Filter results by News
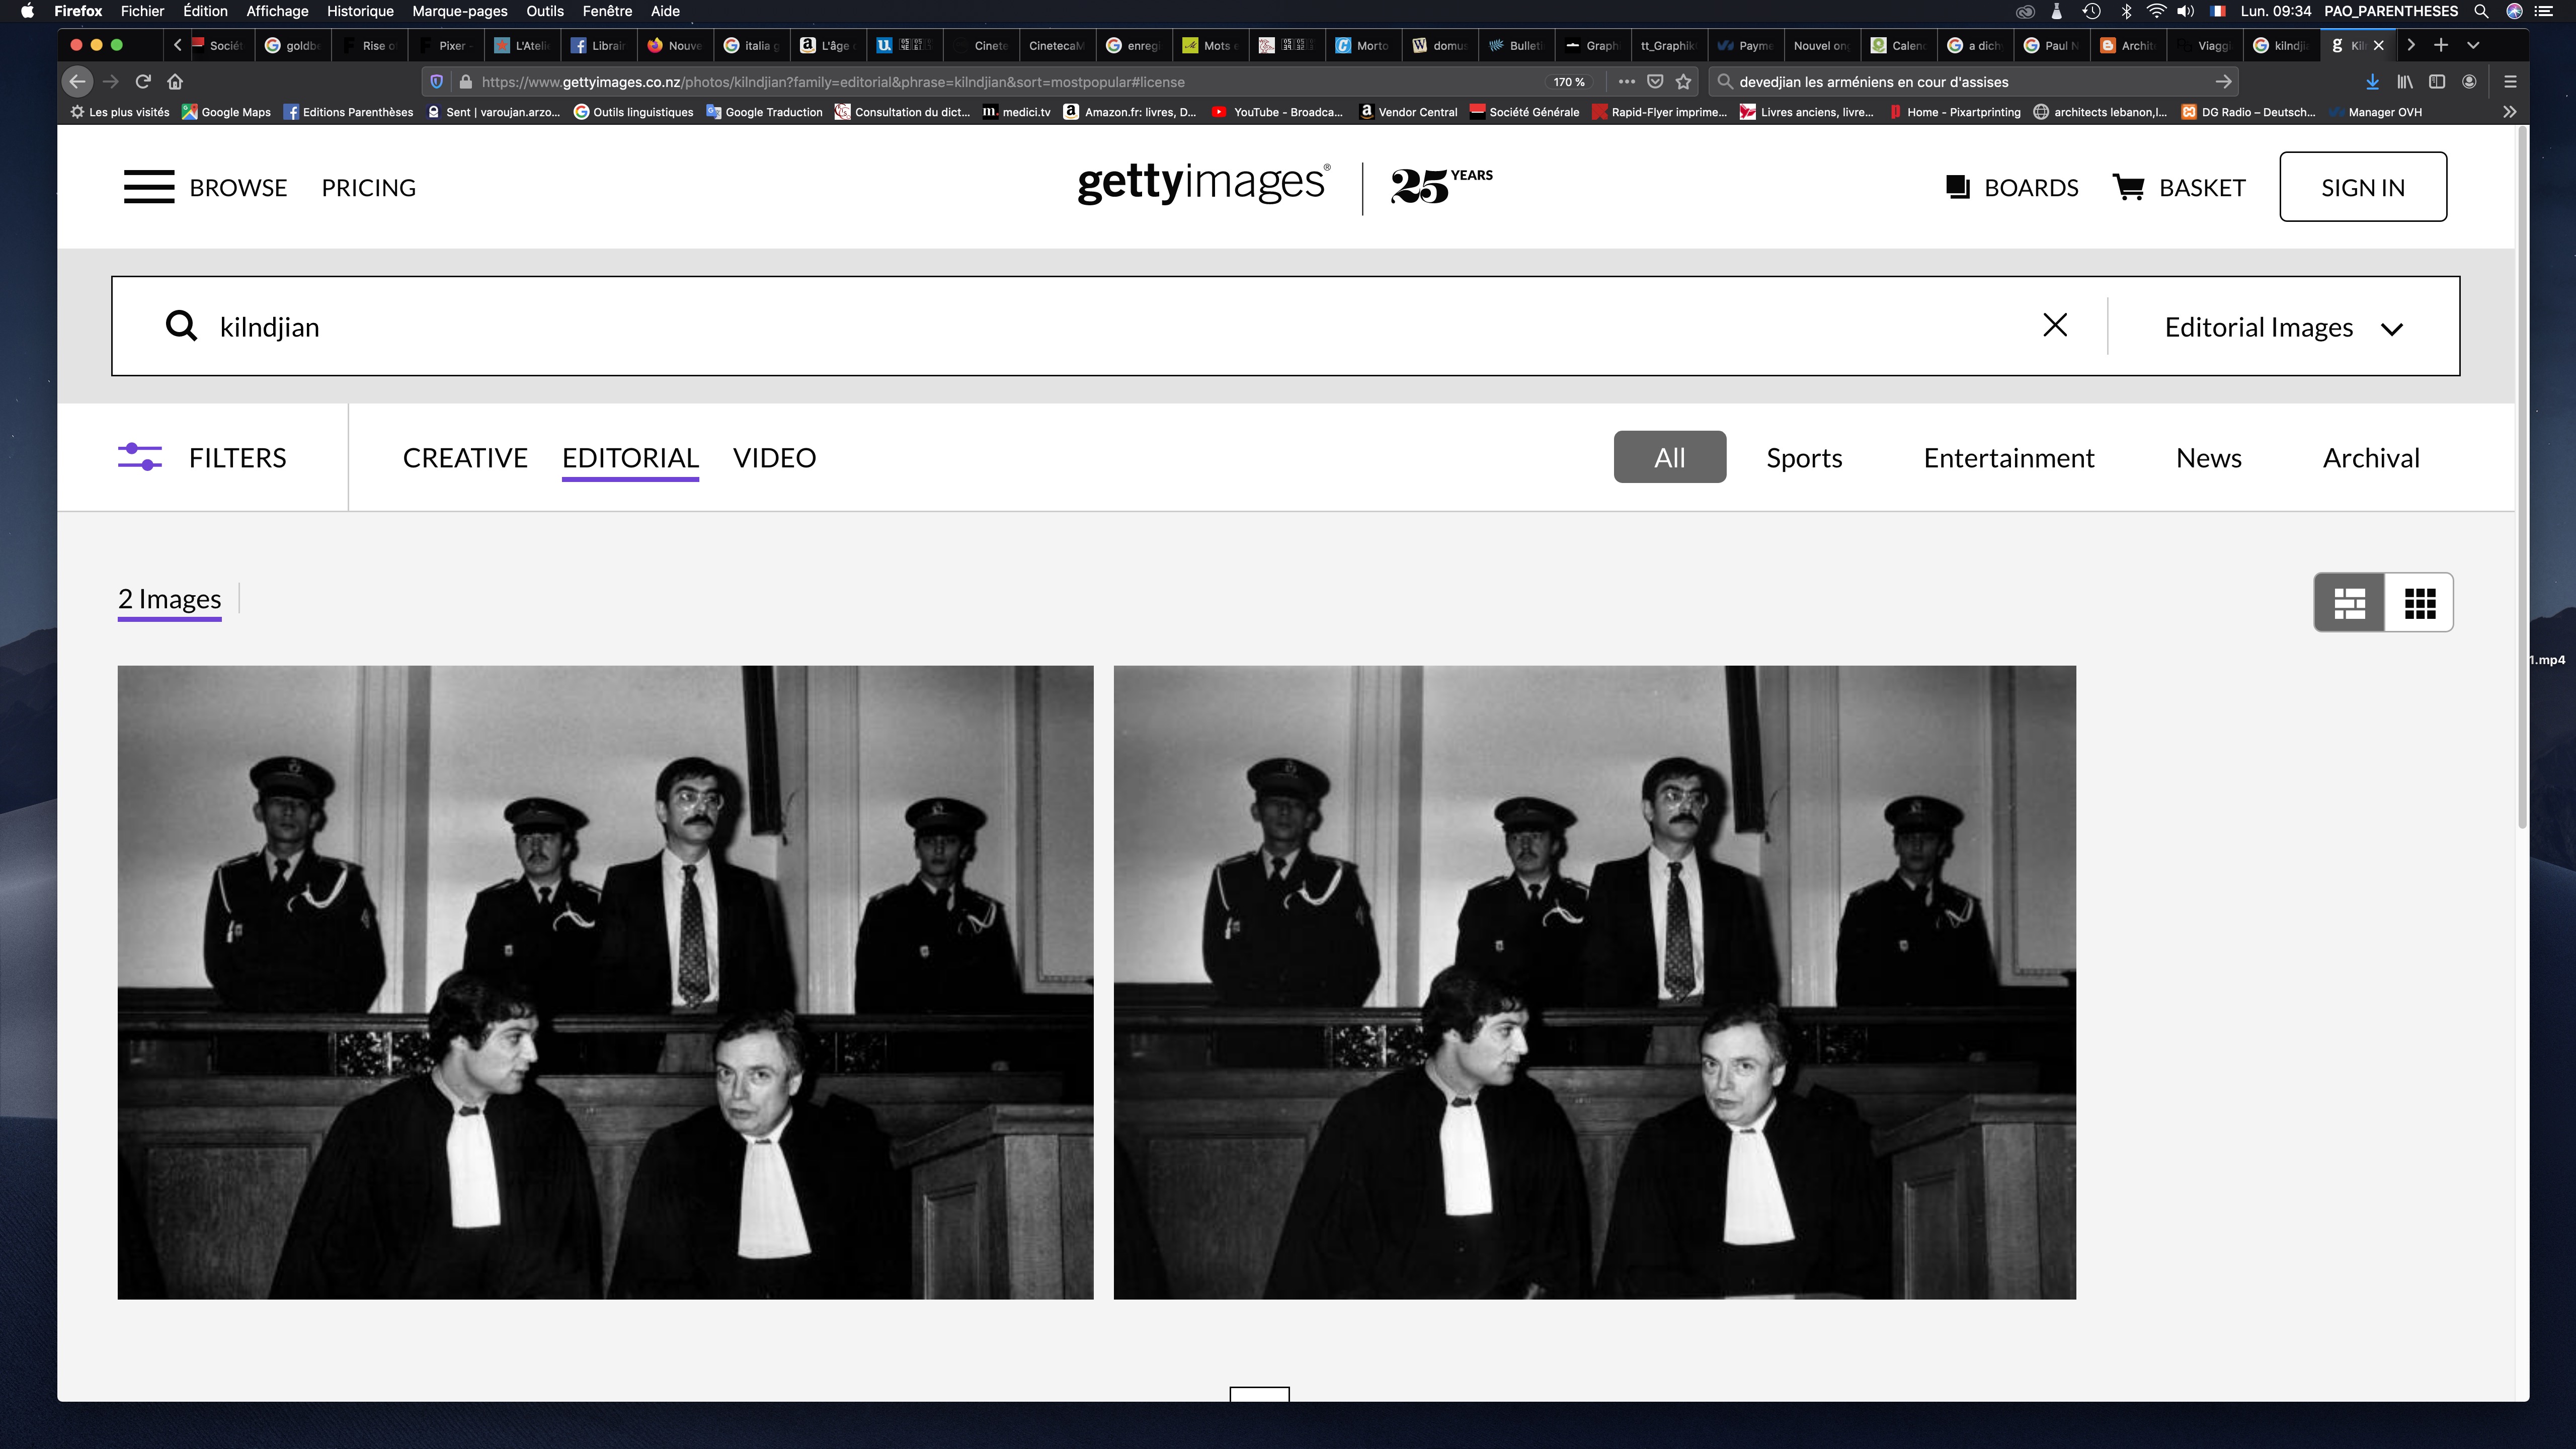 point(2208,458)
